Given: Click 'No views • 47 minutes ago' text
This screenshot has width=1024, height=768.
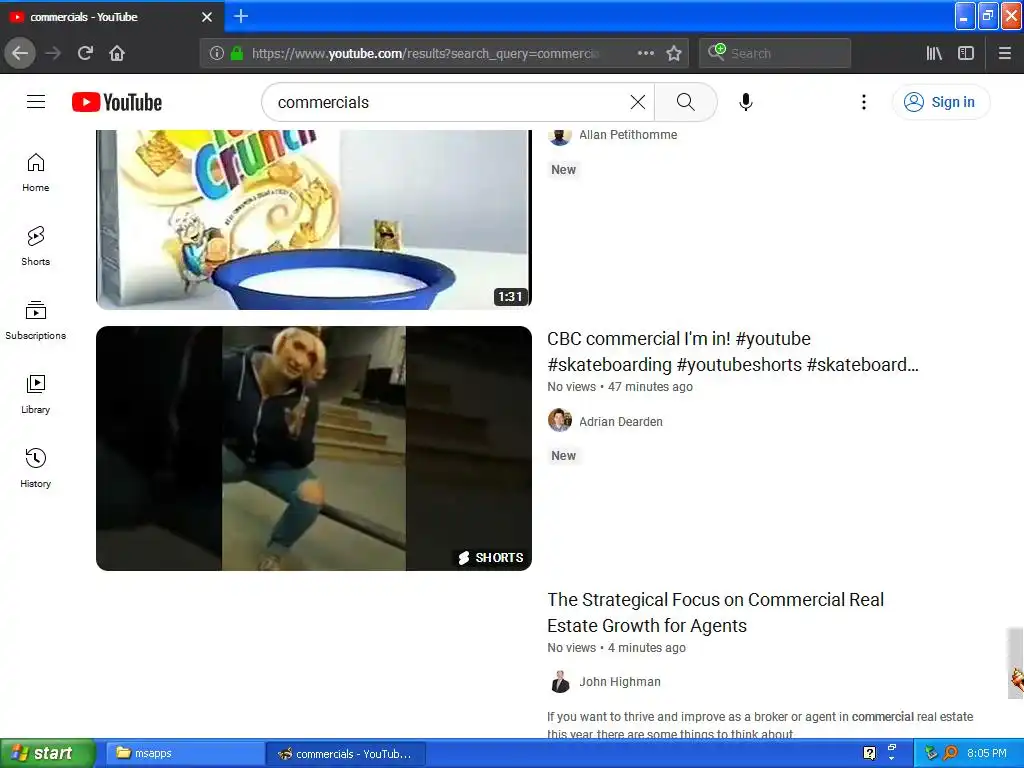Looking at the screenshot, I should (620, 387).
